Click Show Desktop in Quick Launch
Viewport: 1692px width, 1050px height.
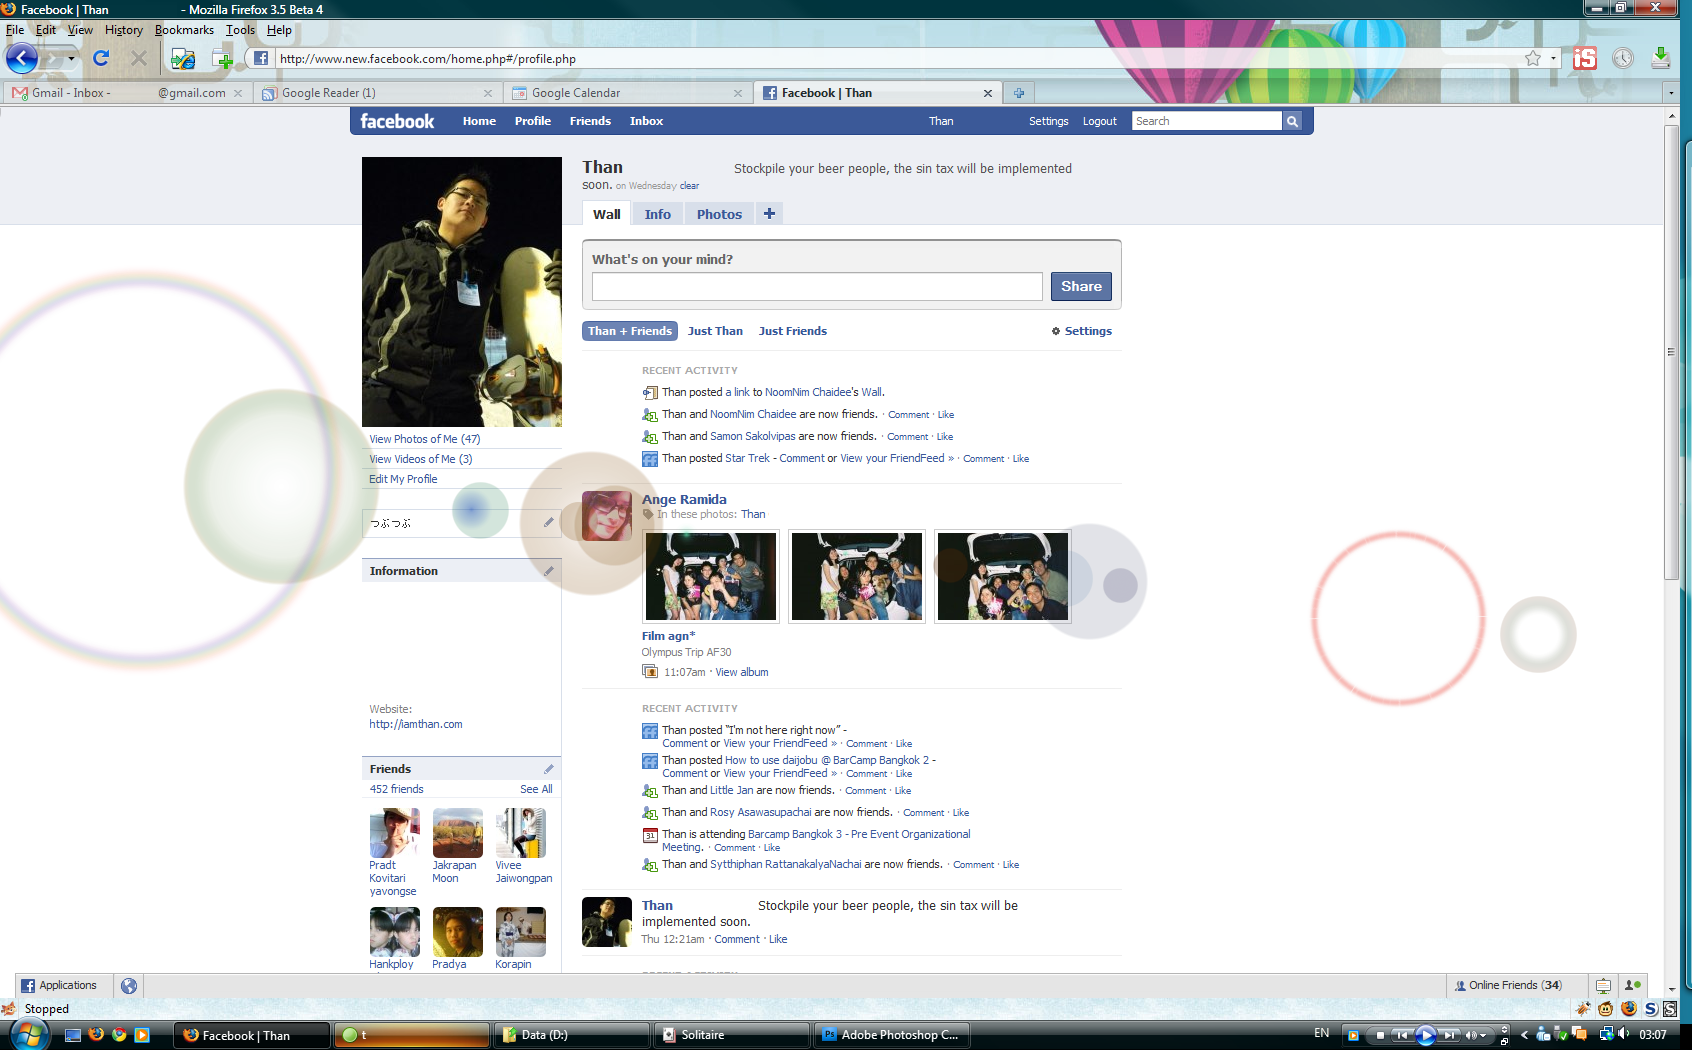point(73,1035)
